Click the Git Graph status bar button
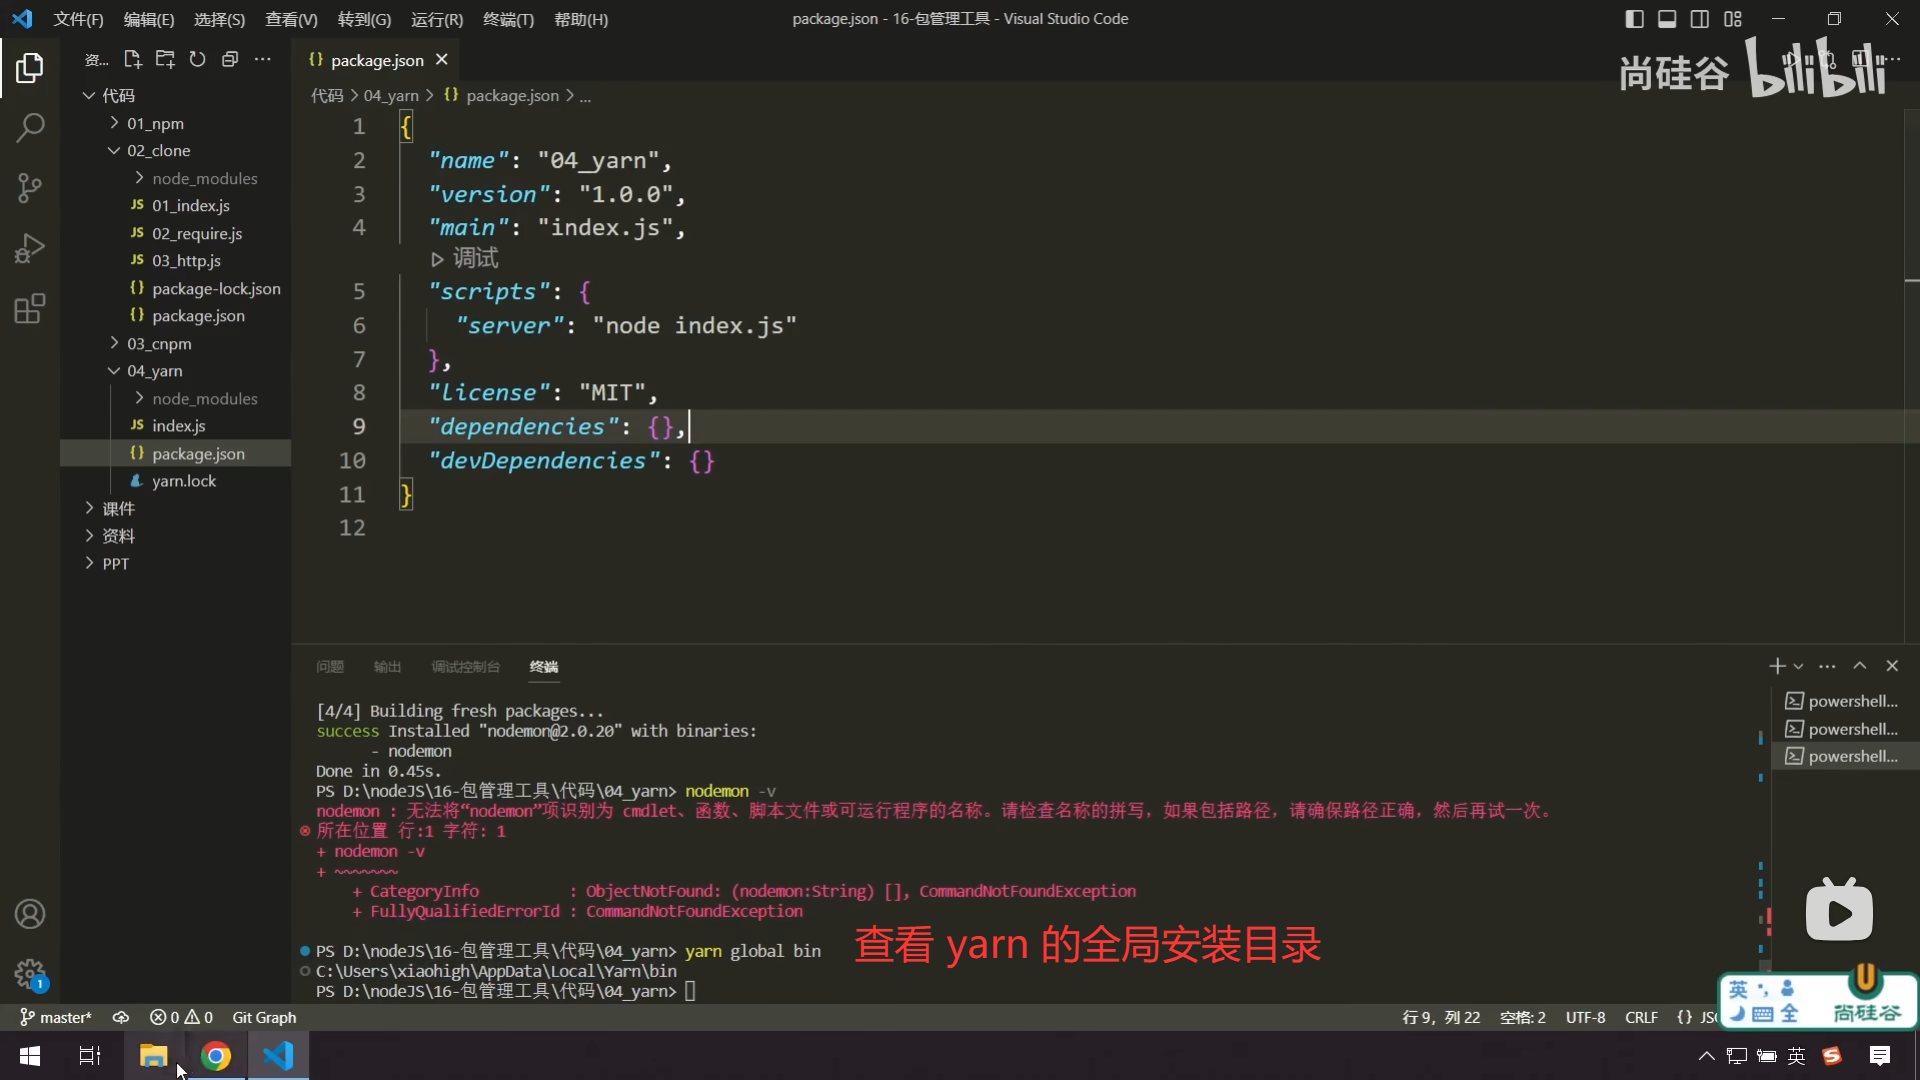Image resolution: width=1920 pixels, height=1080 pixels. click(x=264, y=1017)
